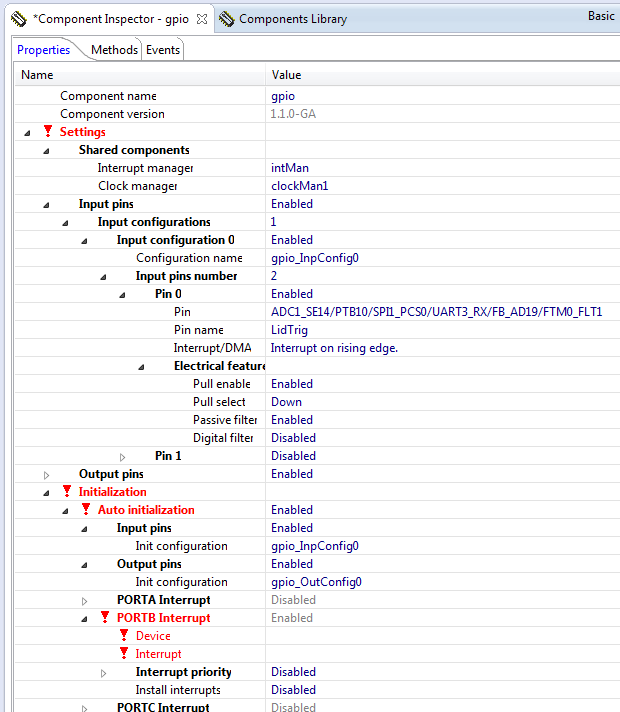620x712 pixels.
Task: Edit the Pin name value LidTrig
Action: [289, 330]
